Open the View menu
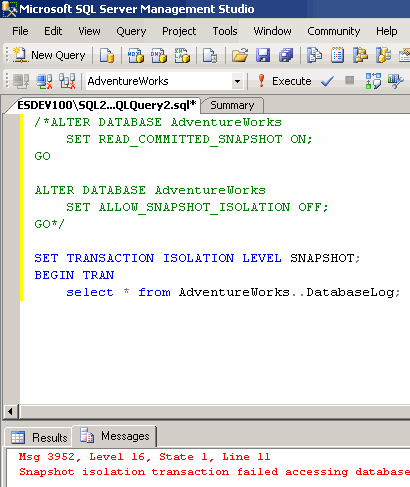 (x=89, y=31)
